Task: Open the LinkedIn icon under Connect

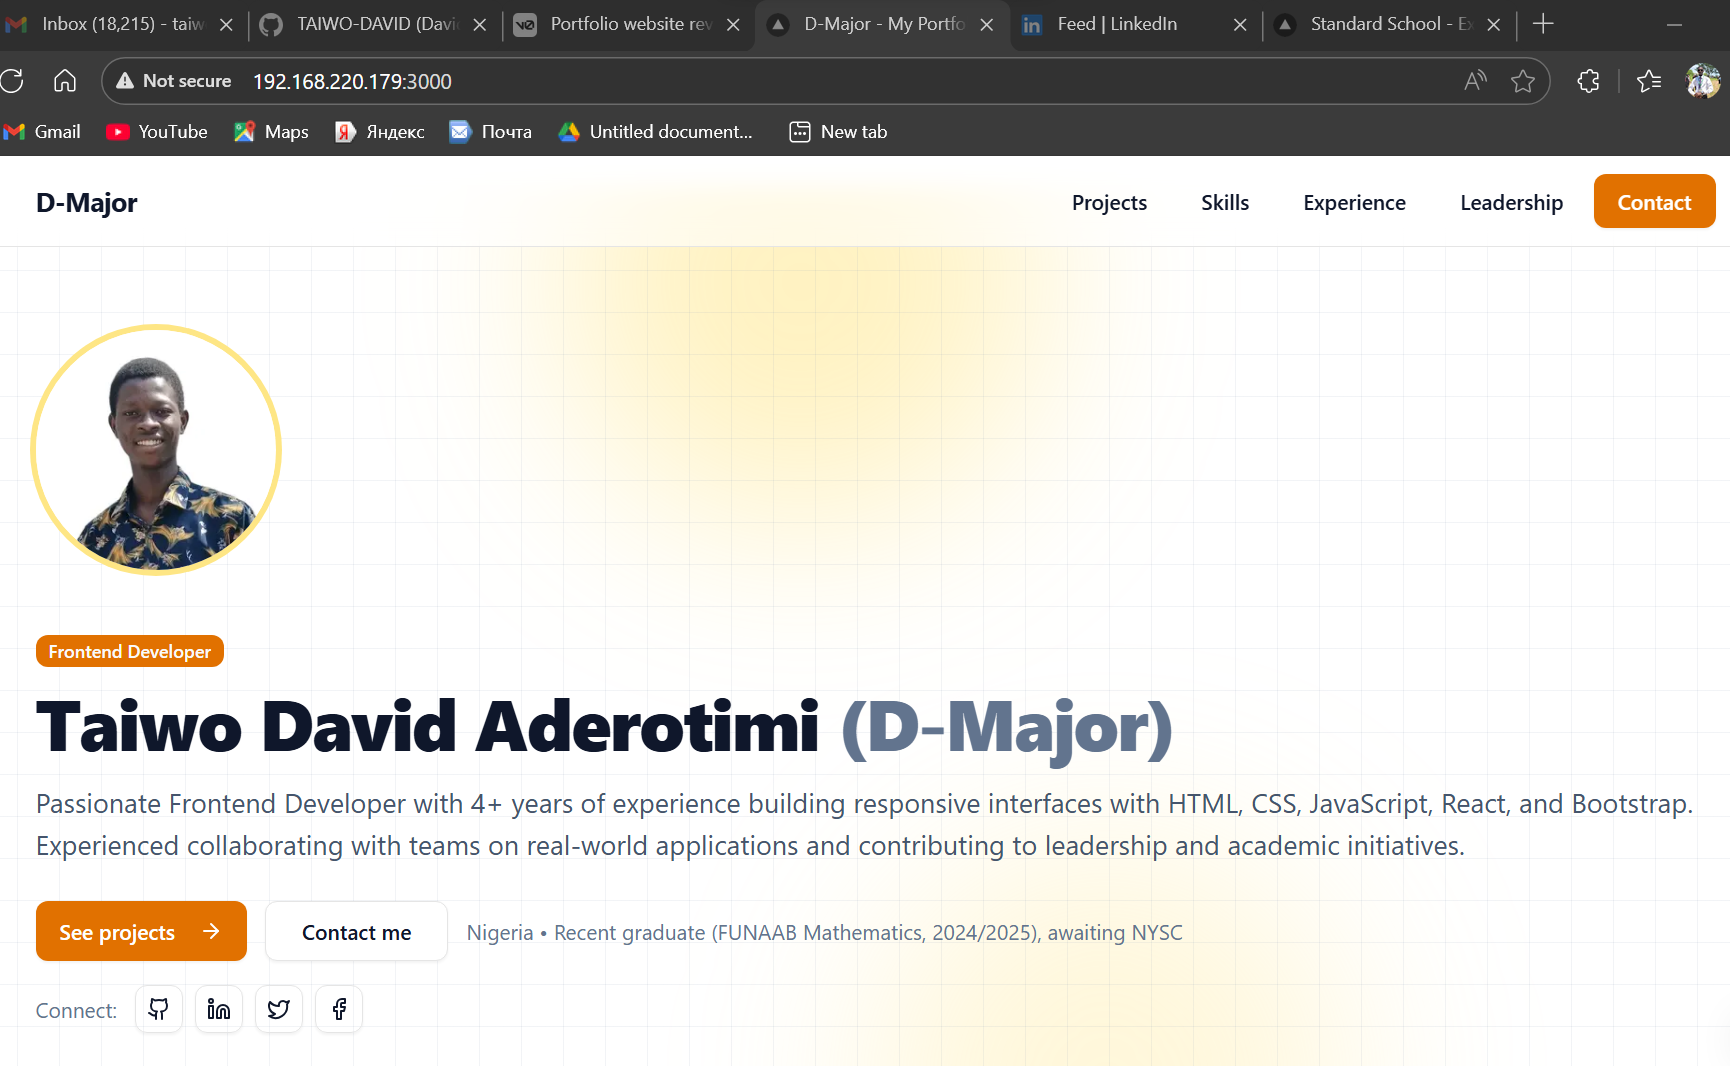Action: coord(218,1009)
